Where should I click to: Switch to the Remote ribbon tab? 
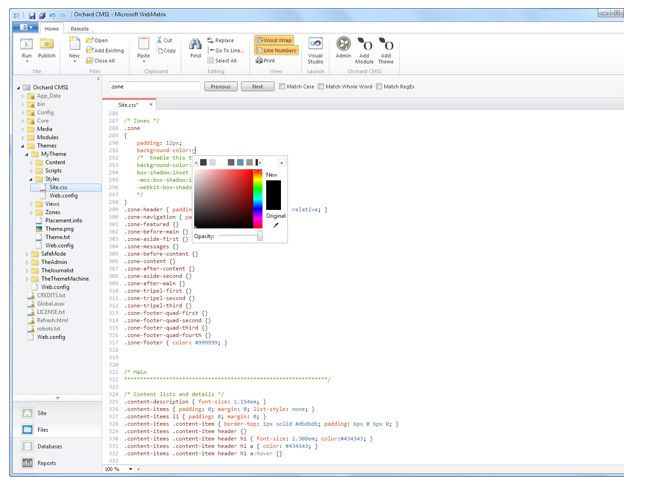coord(80,29)
